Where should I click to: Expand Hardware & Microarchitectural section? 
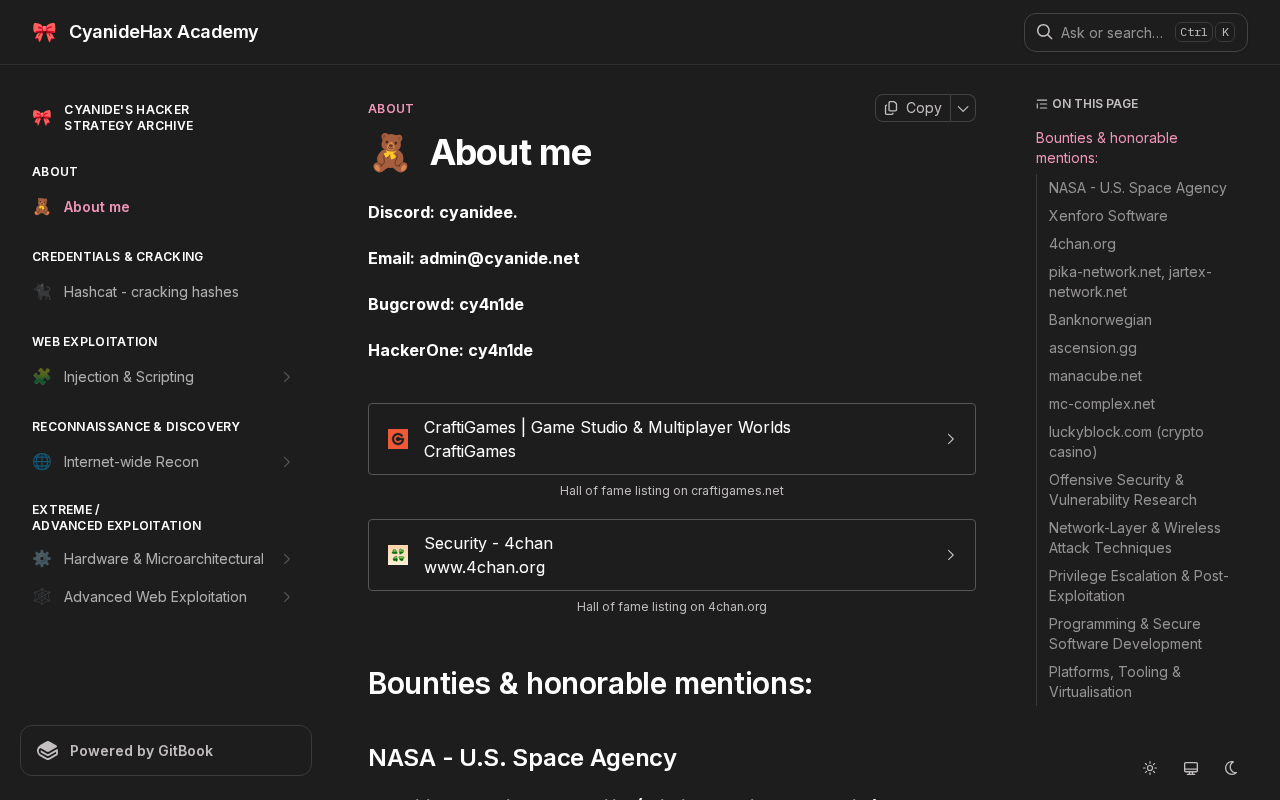pos(287,559)
